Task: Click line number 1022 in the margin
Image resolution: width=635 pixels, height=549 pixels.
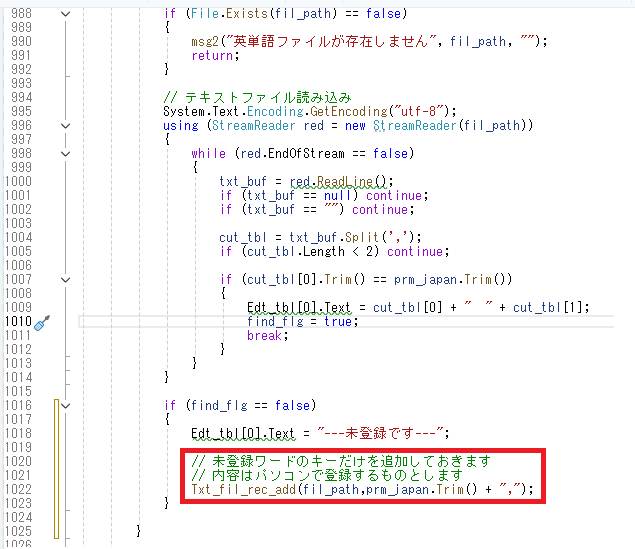Action: tap(16, 490)
